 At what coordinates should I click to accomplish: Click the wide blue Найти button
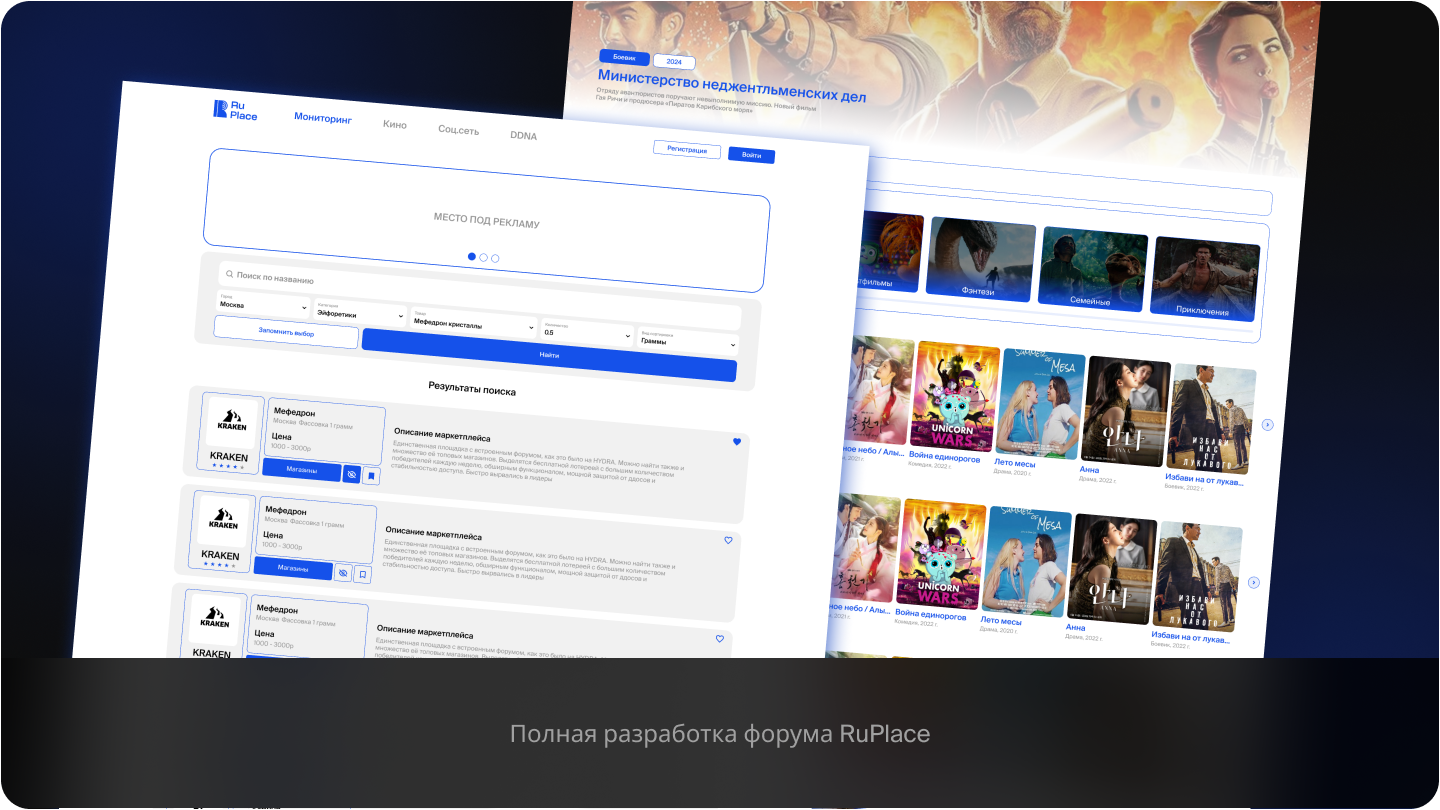pos(549,355)
